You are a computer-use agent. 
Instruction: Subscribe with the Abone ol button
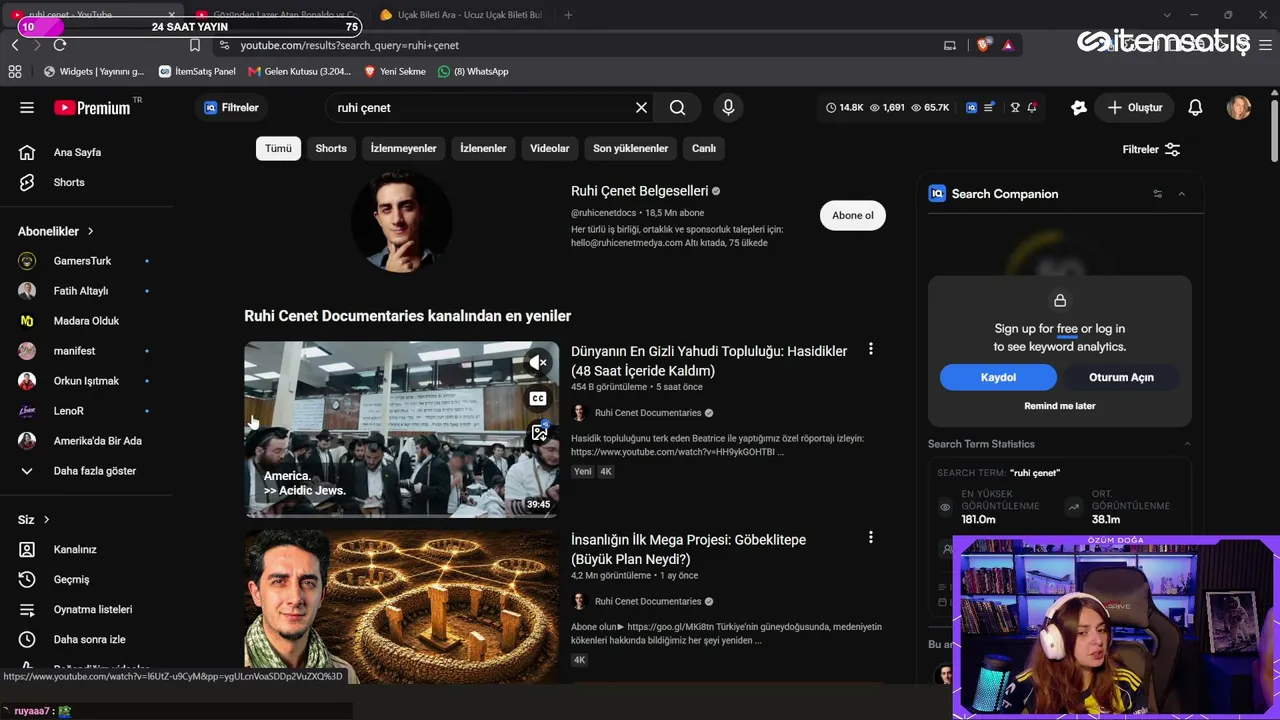click(853, 215)
